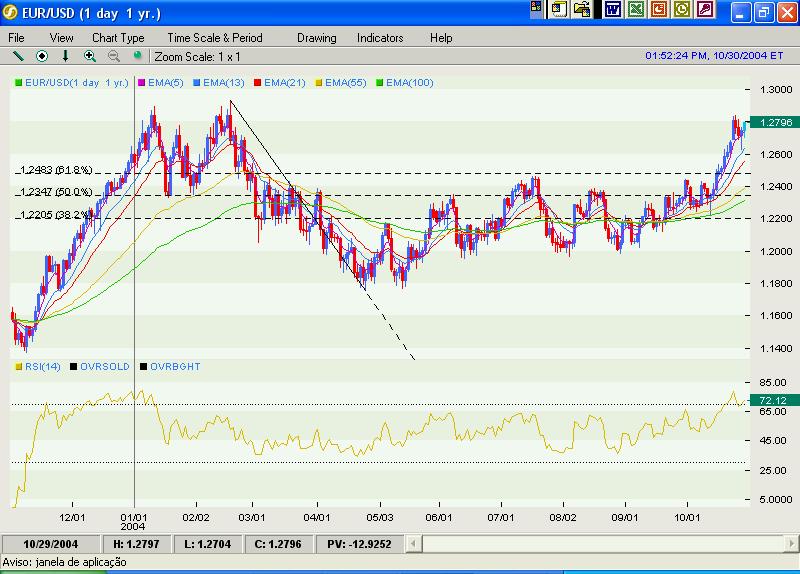Click the EMA(21) red legend label
This screenshot has height=574, width=800.
pyautogui.click(x=287, y=82)
